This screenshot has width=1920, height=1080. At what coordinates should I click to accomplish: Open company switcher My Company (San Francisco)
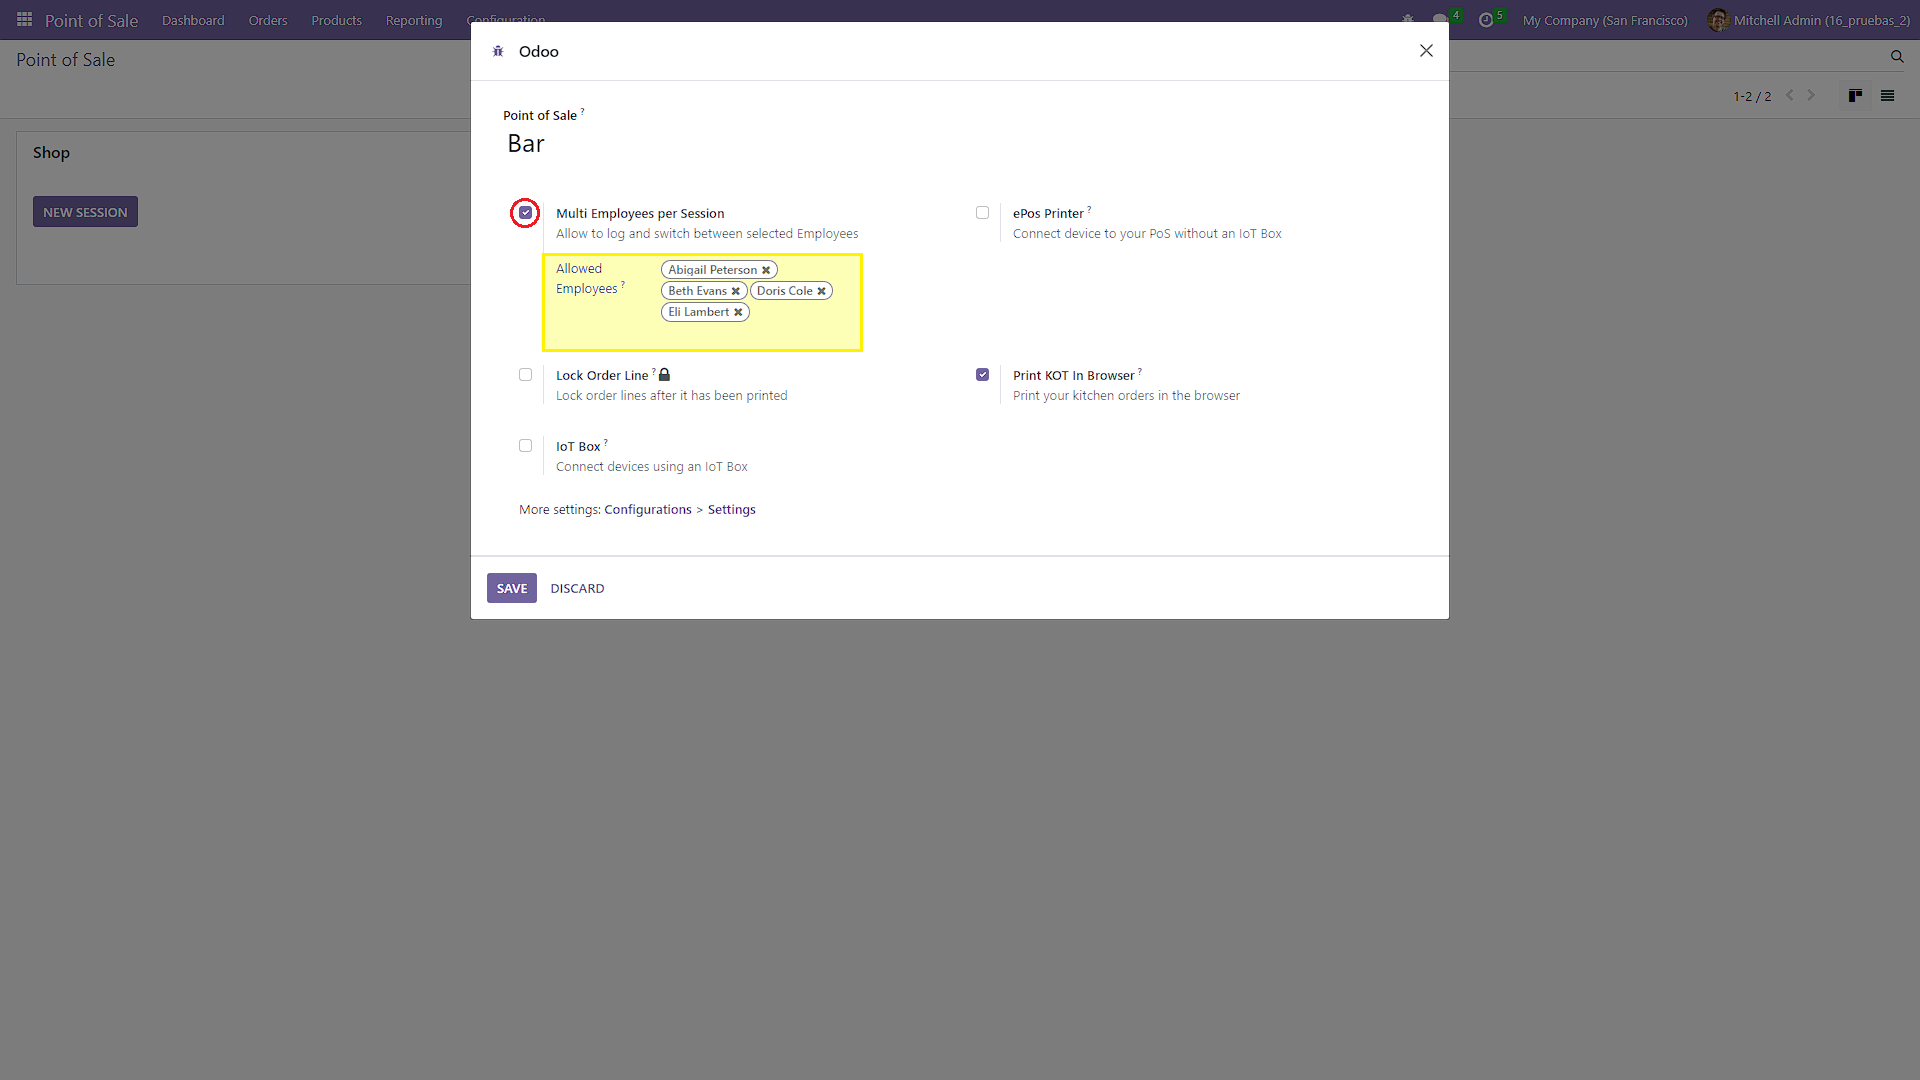(1605, 20)
